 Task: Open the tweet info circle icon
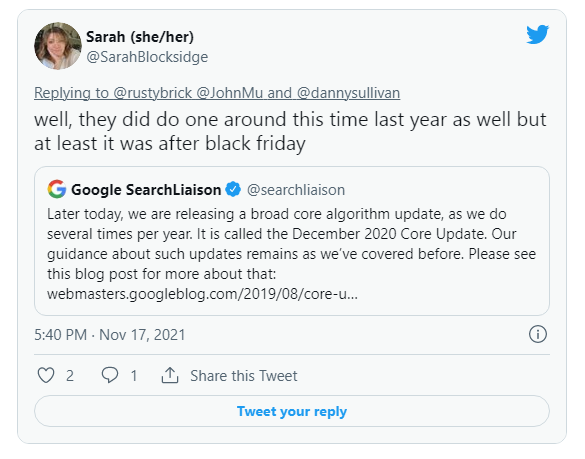538,334
